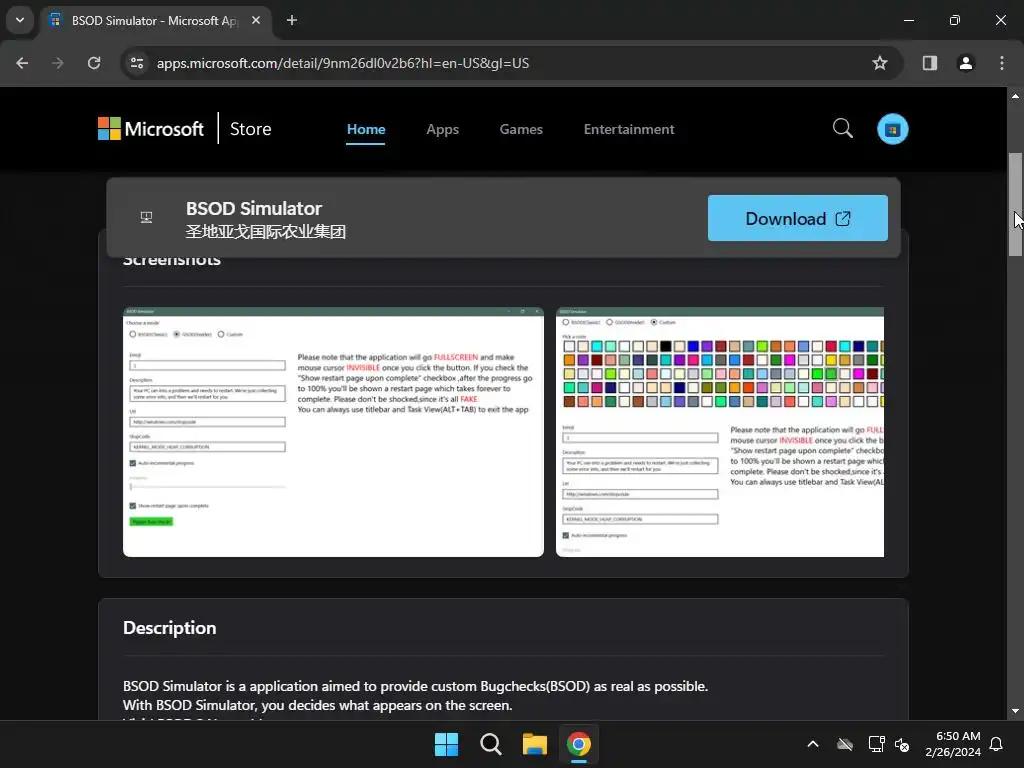Viewport: 1024px width, 768px height.
Task: Close the BSOD Simulator tab
Action: 256,20
